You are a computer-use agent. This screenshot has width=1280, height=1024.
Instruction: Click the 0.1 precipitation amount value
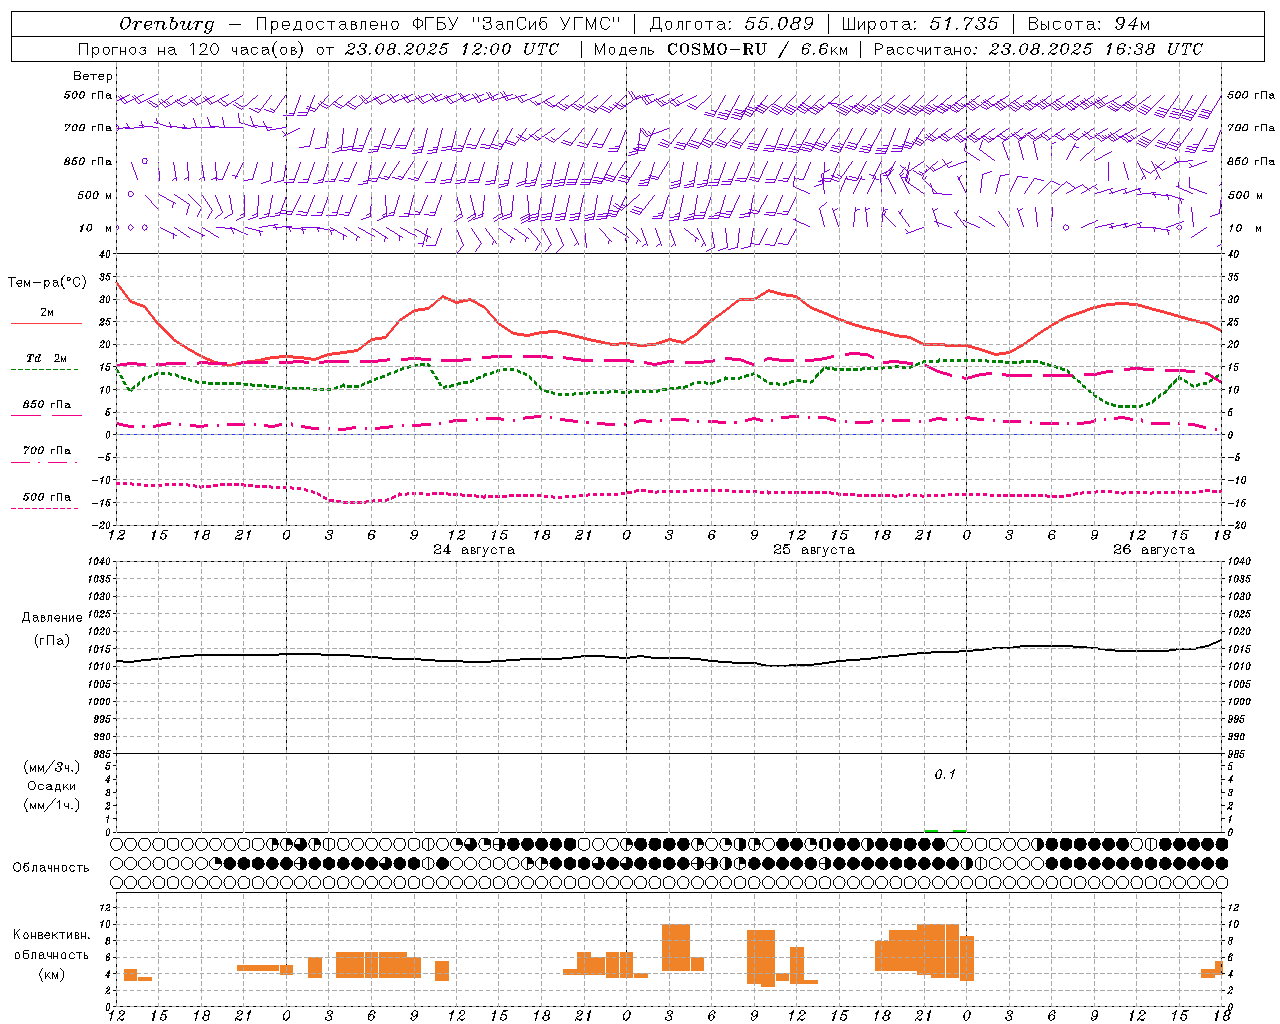945,774
